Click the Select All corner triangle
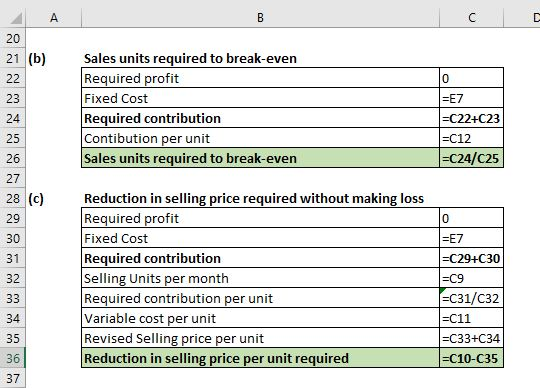The height and width of the screenshot is (388, 540). click(x=16, y=18)
